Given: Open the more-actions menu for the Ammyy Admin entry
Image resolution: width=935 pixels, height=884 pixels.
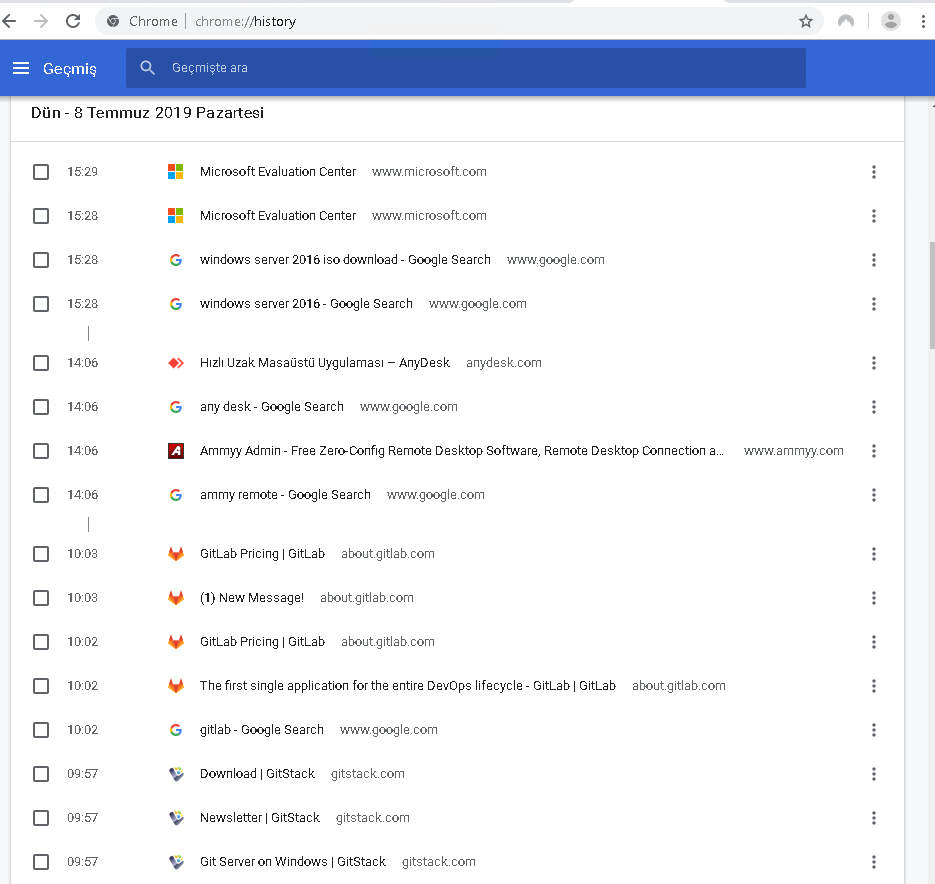Looking at the screenshot, I should point(874,451).
